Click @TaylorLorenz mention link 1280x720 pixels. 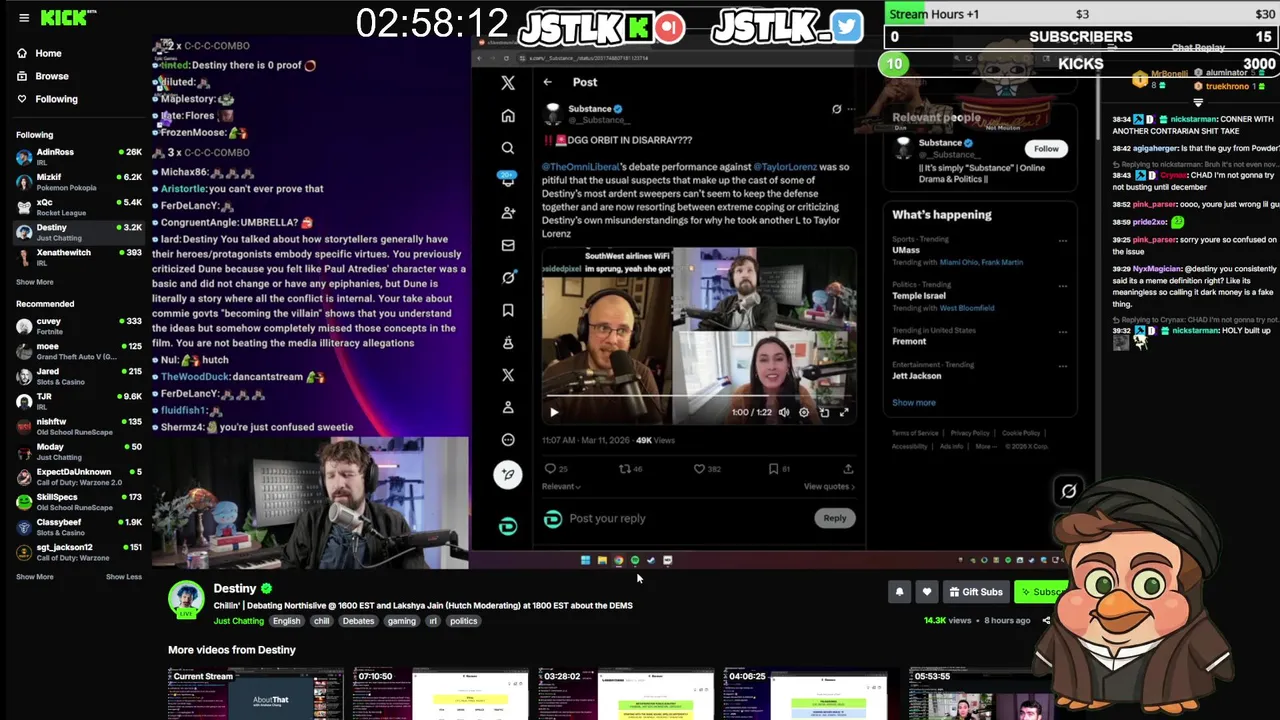coord(785,167)
